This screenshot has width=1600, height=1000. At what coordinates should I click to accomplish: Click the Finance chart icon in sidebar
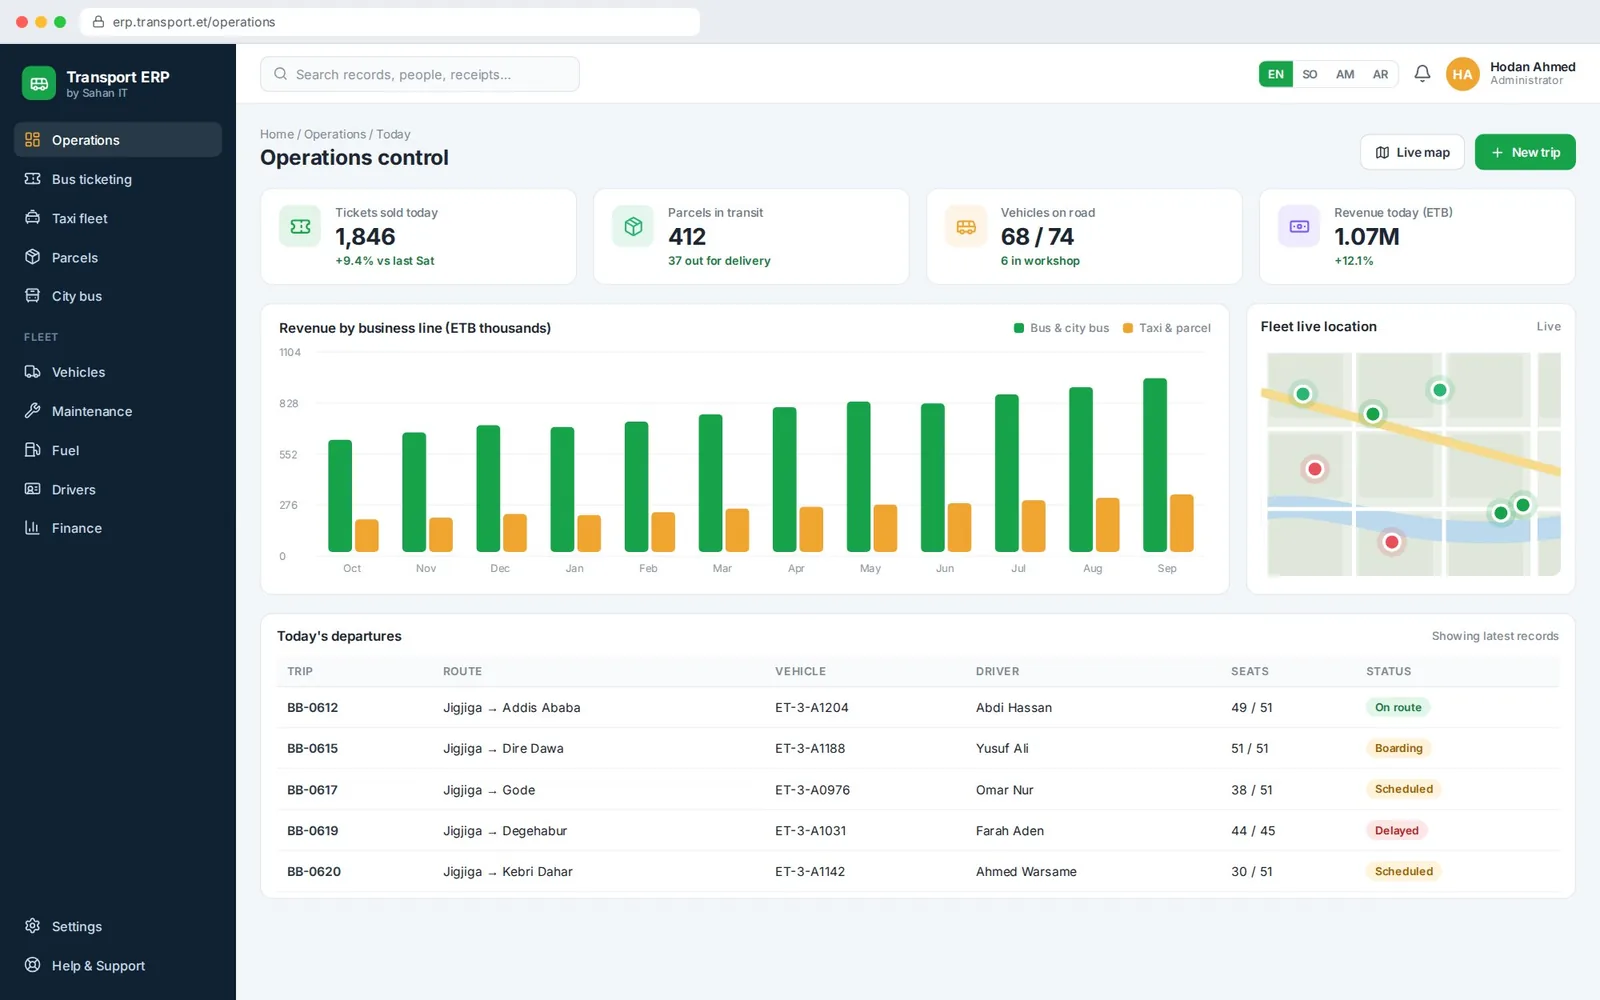(33, 528)
